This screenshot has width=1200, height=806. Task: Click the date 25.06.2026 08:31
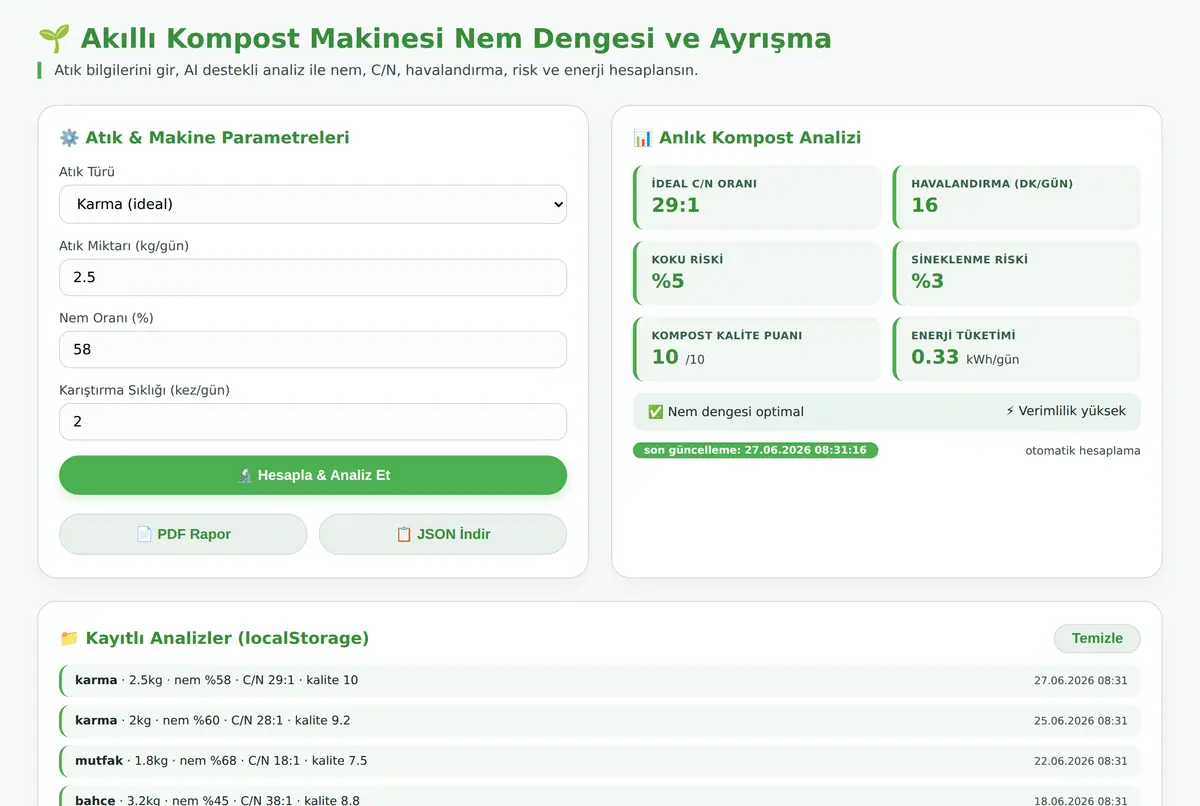click(1081, 721)
